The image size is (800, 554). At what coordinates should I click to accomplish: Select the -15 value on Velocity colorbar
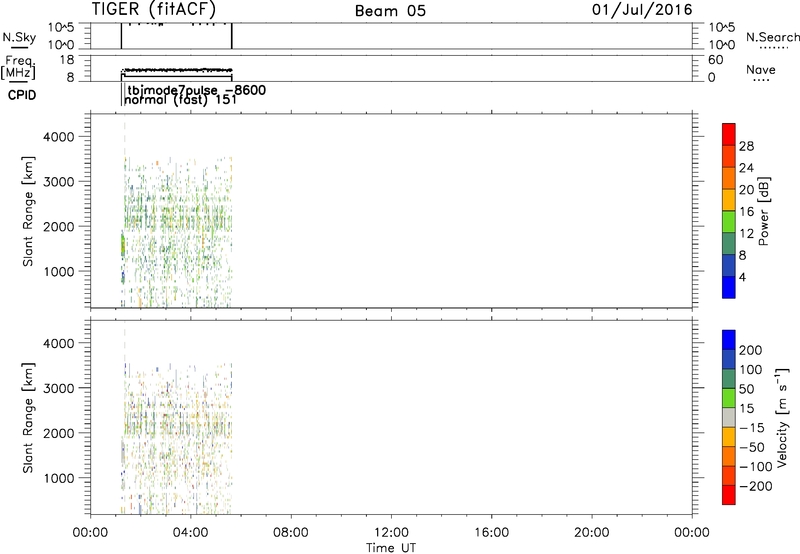(x=752, y=428)
